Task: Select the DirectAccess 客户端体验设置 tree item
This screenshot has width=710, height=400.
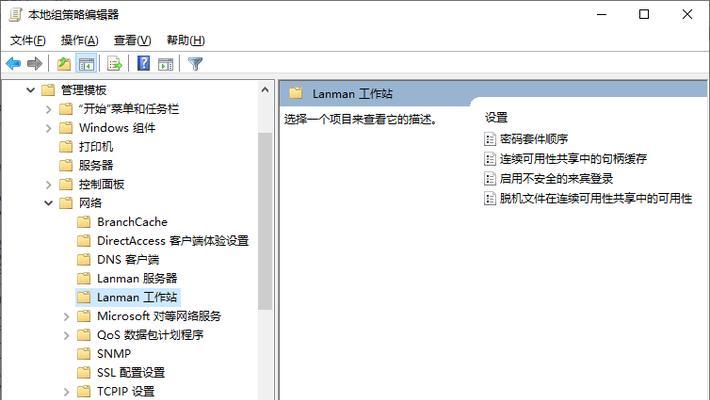Action: click(173, 241)
